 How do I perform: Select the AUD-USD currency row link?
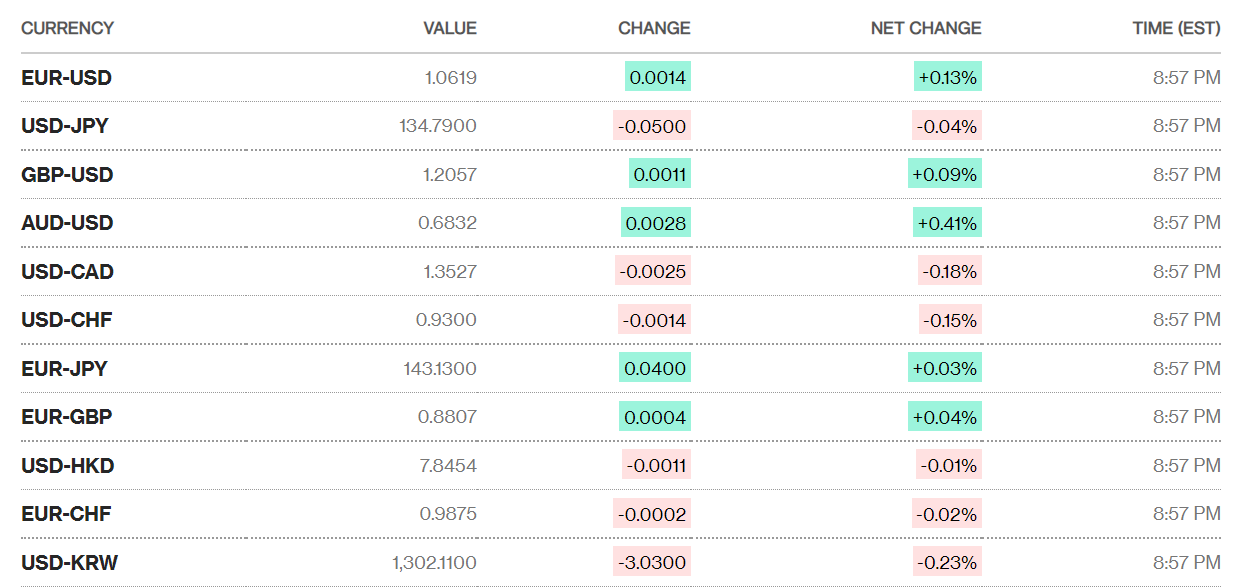point(67,223)
